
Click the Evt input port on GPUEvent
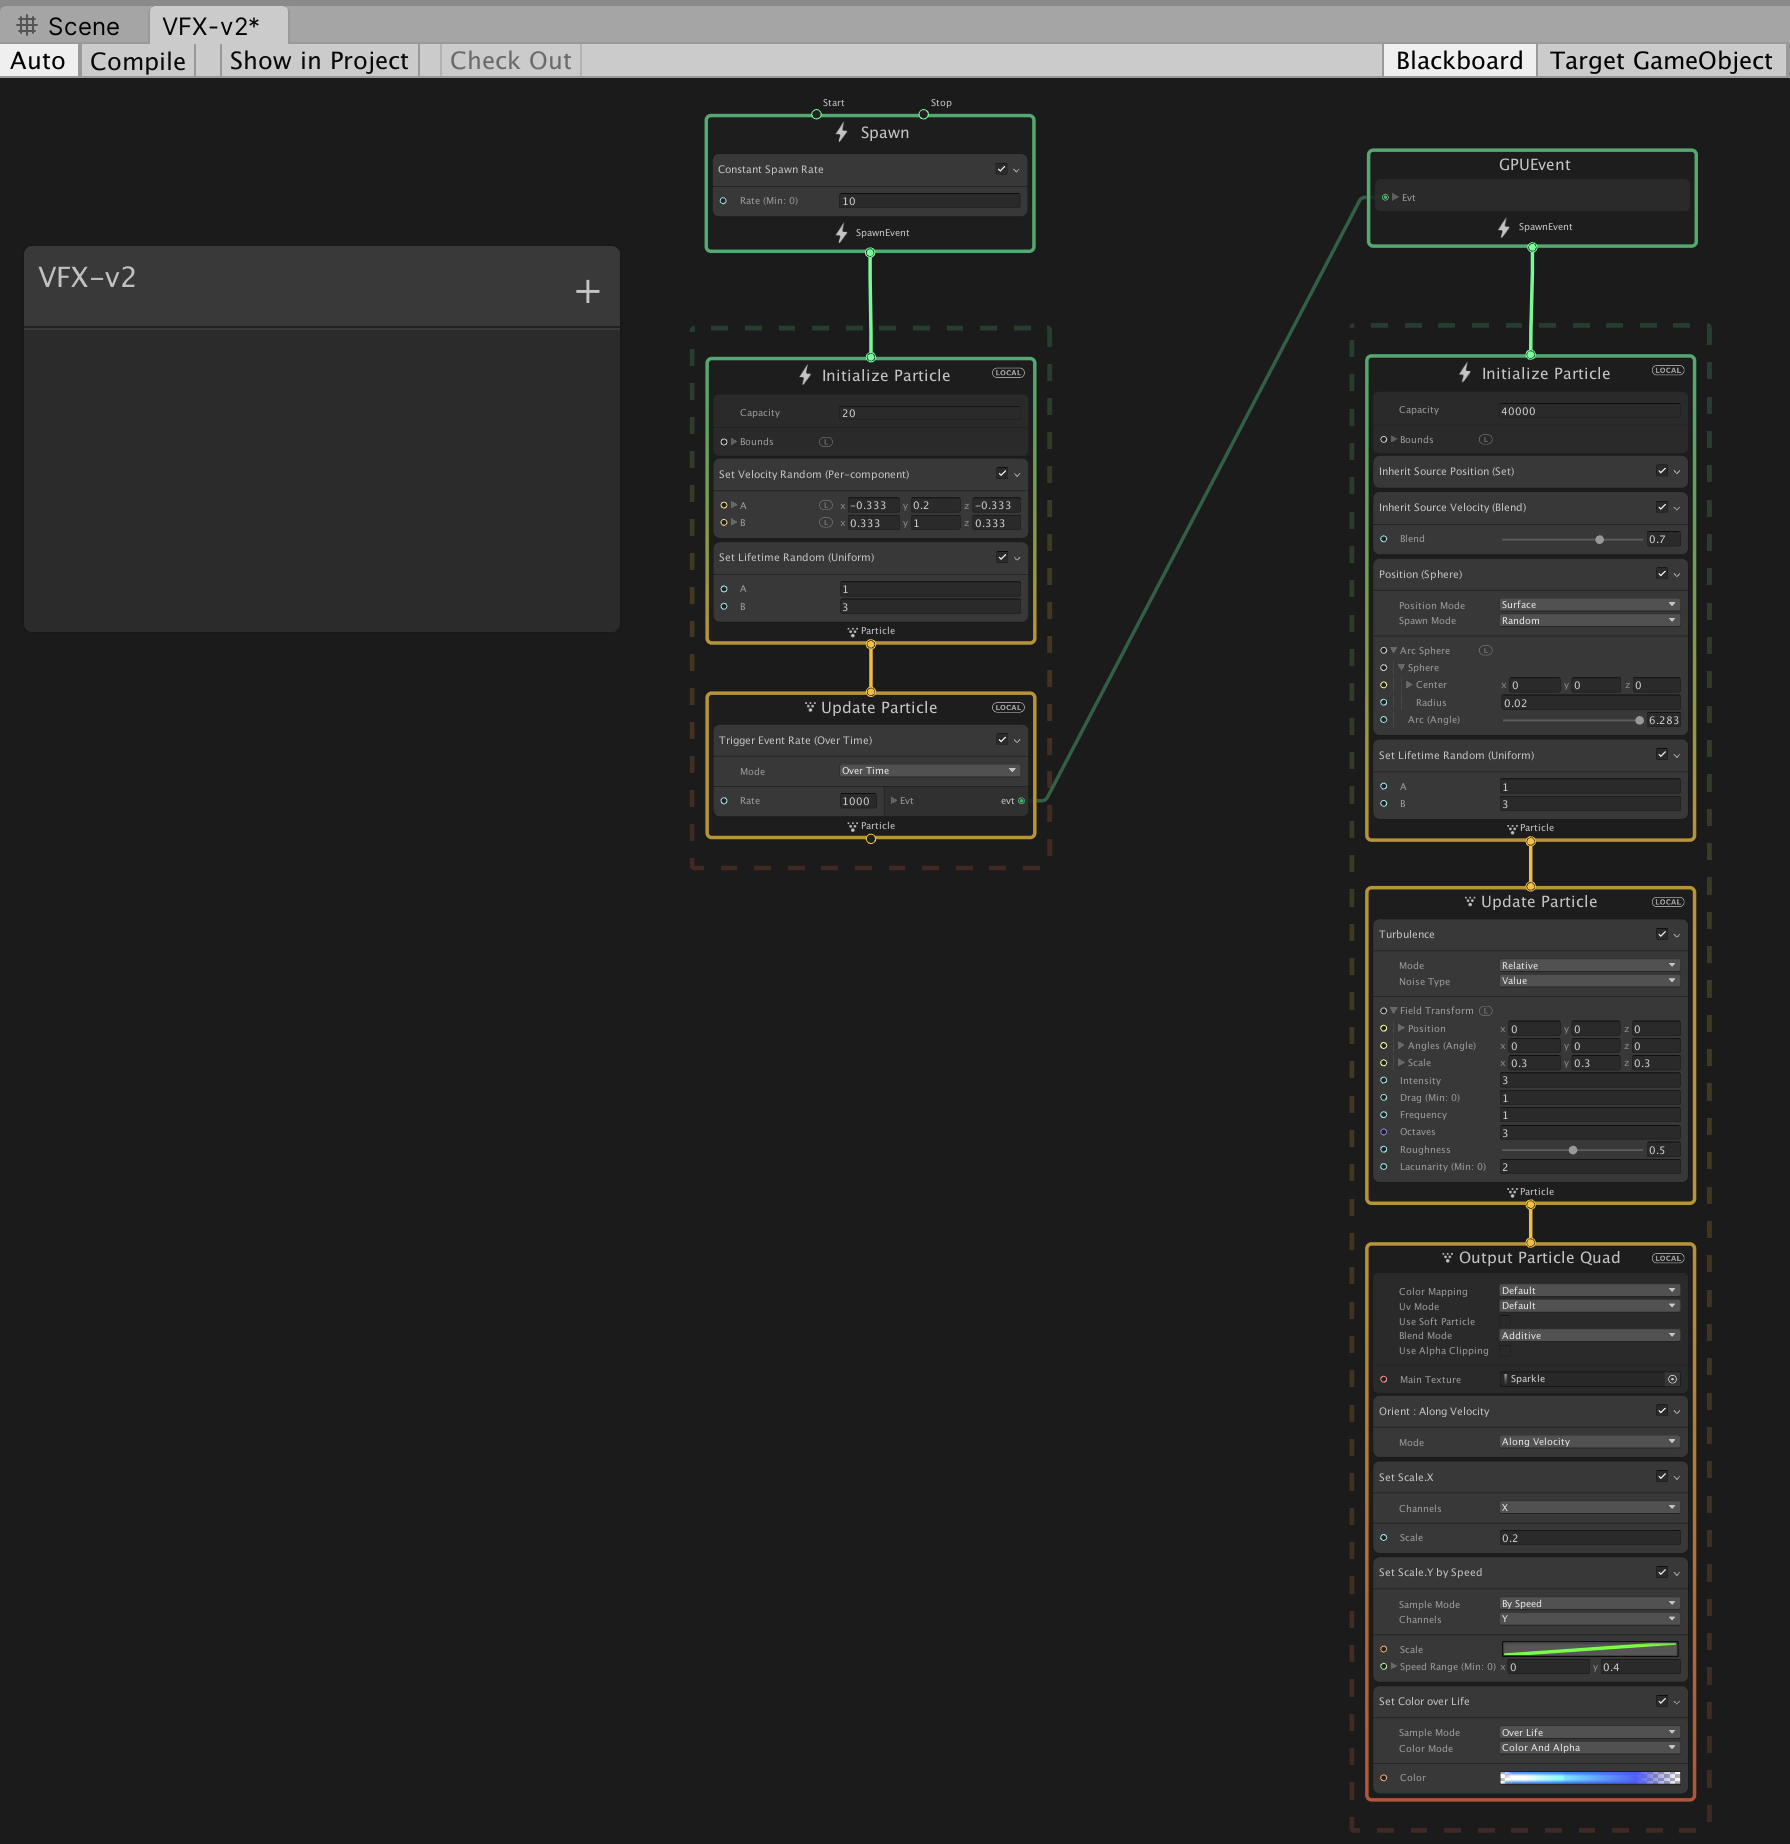[x=1385, y=197]
